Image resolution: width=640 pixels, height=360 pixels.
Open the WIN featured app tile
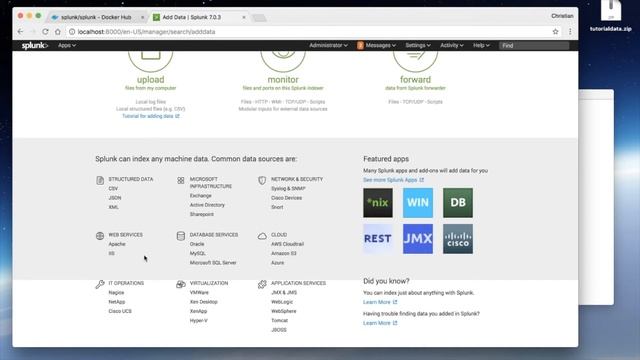click(x=418, y=203)
